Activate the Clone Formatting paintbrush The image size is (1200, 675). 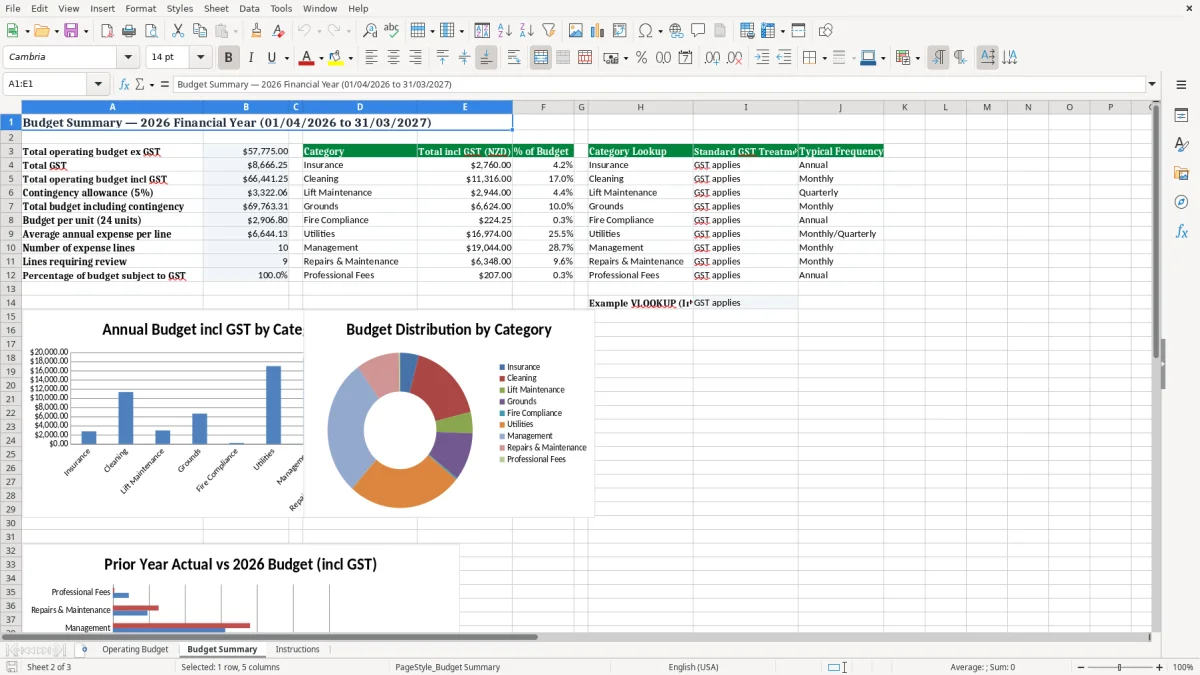click(x=256, y=31)
